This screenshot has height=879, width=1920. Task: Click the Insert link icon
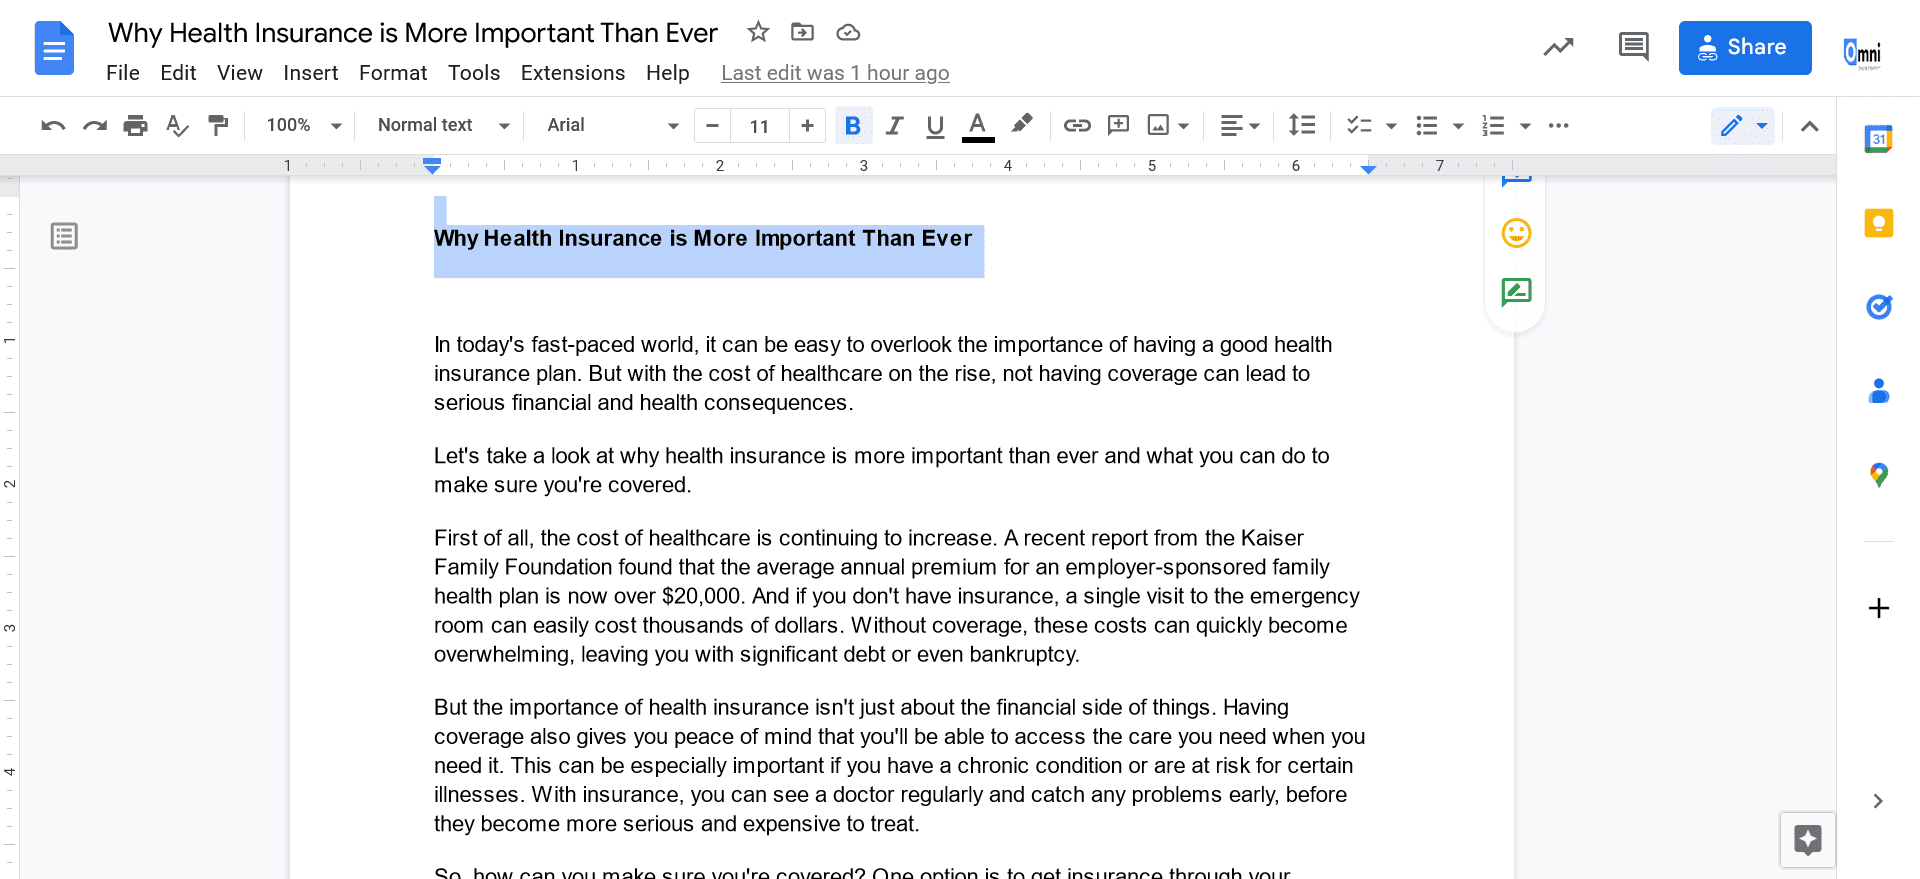[1076, 125]
